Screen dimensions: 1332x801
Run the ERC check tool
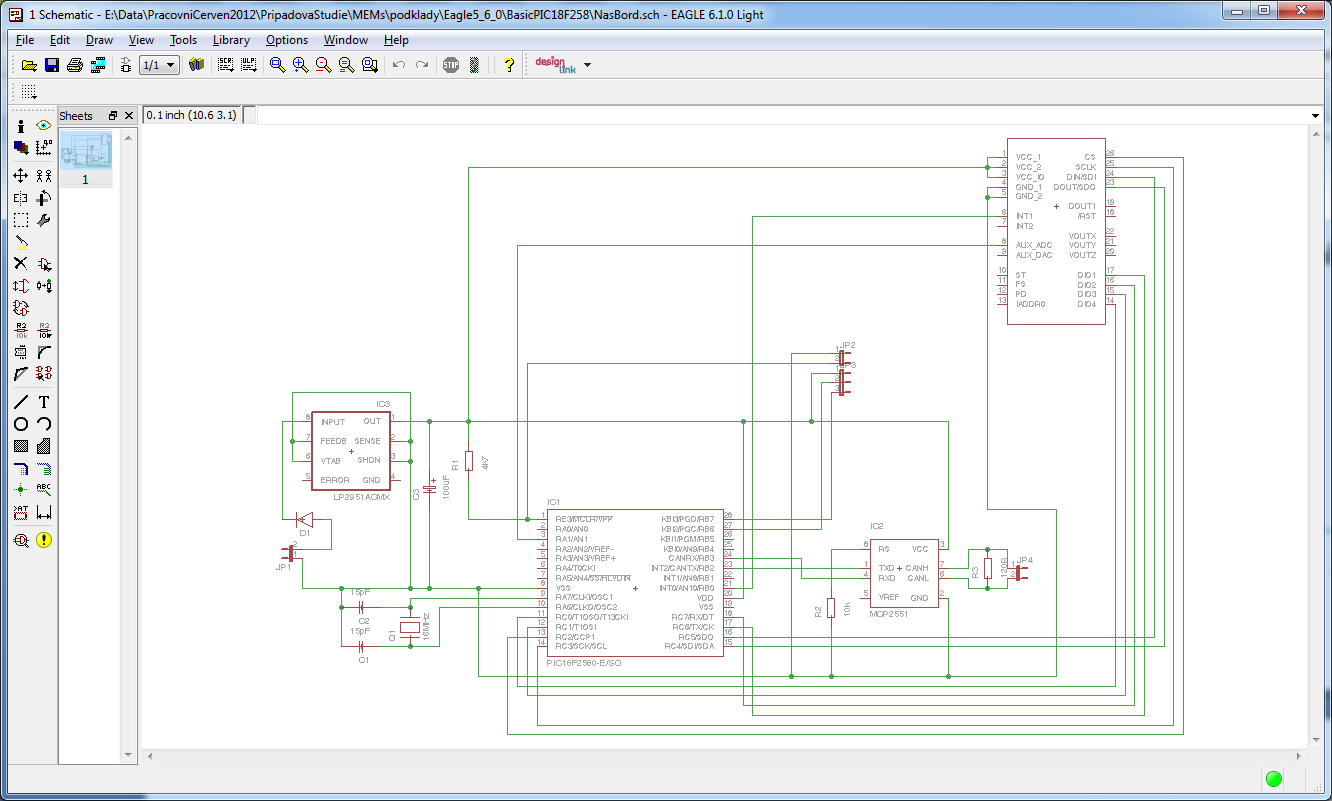[x=21, y=540]
